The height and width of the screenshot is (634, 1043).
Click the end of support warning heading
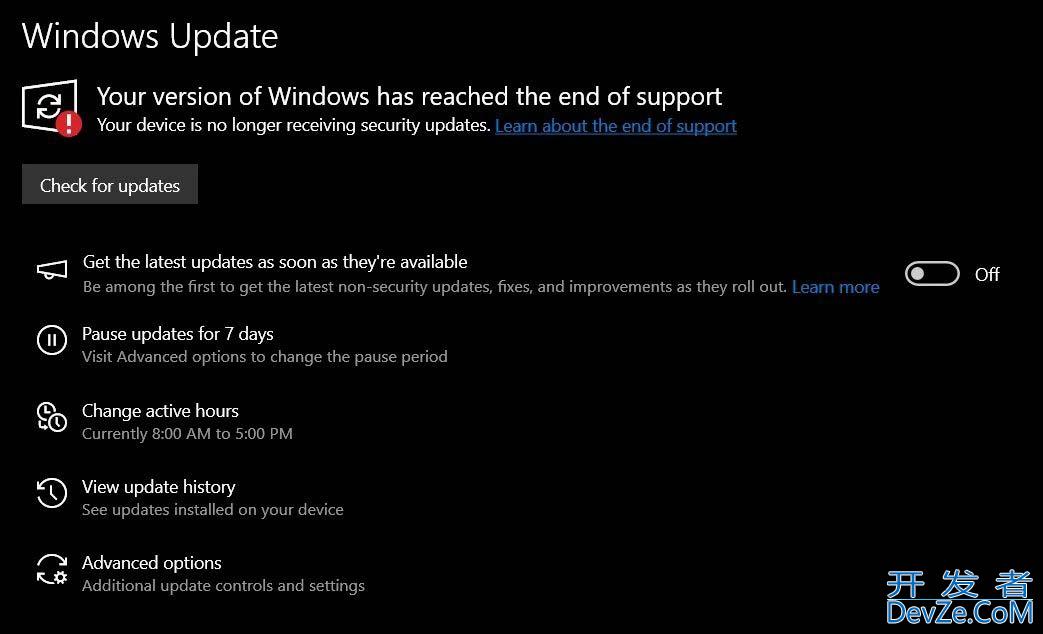(409, 97)
